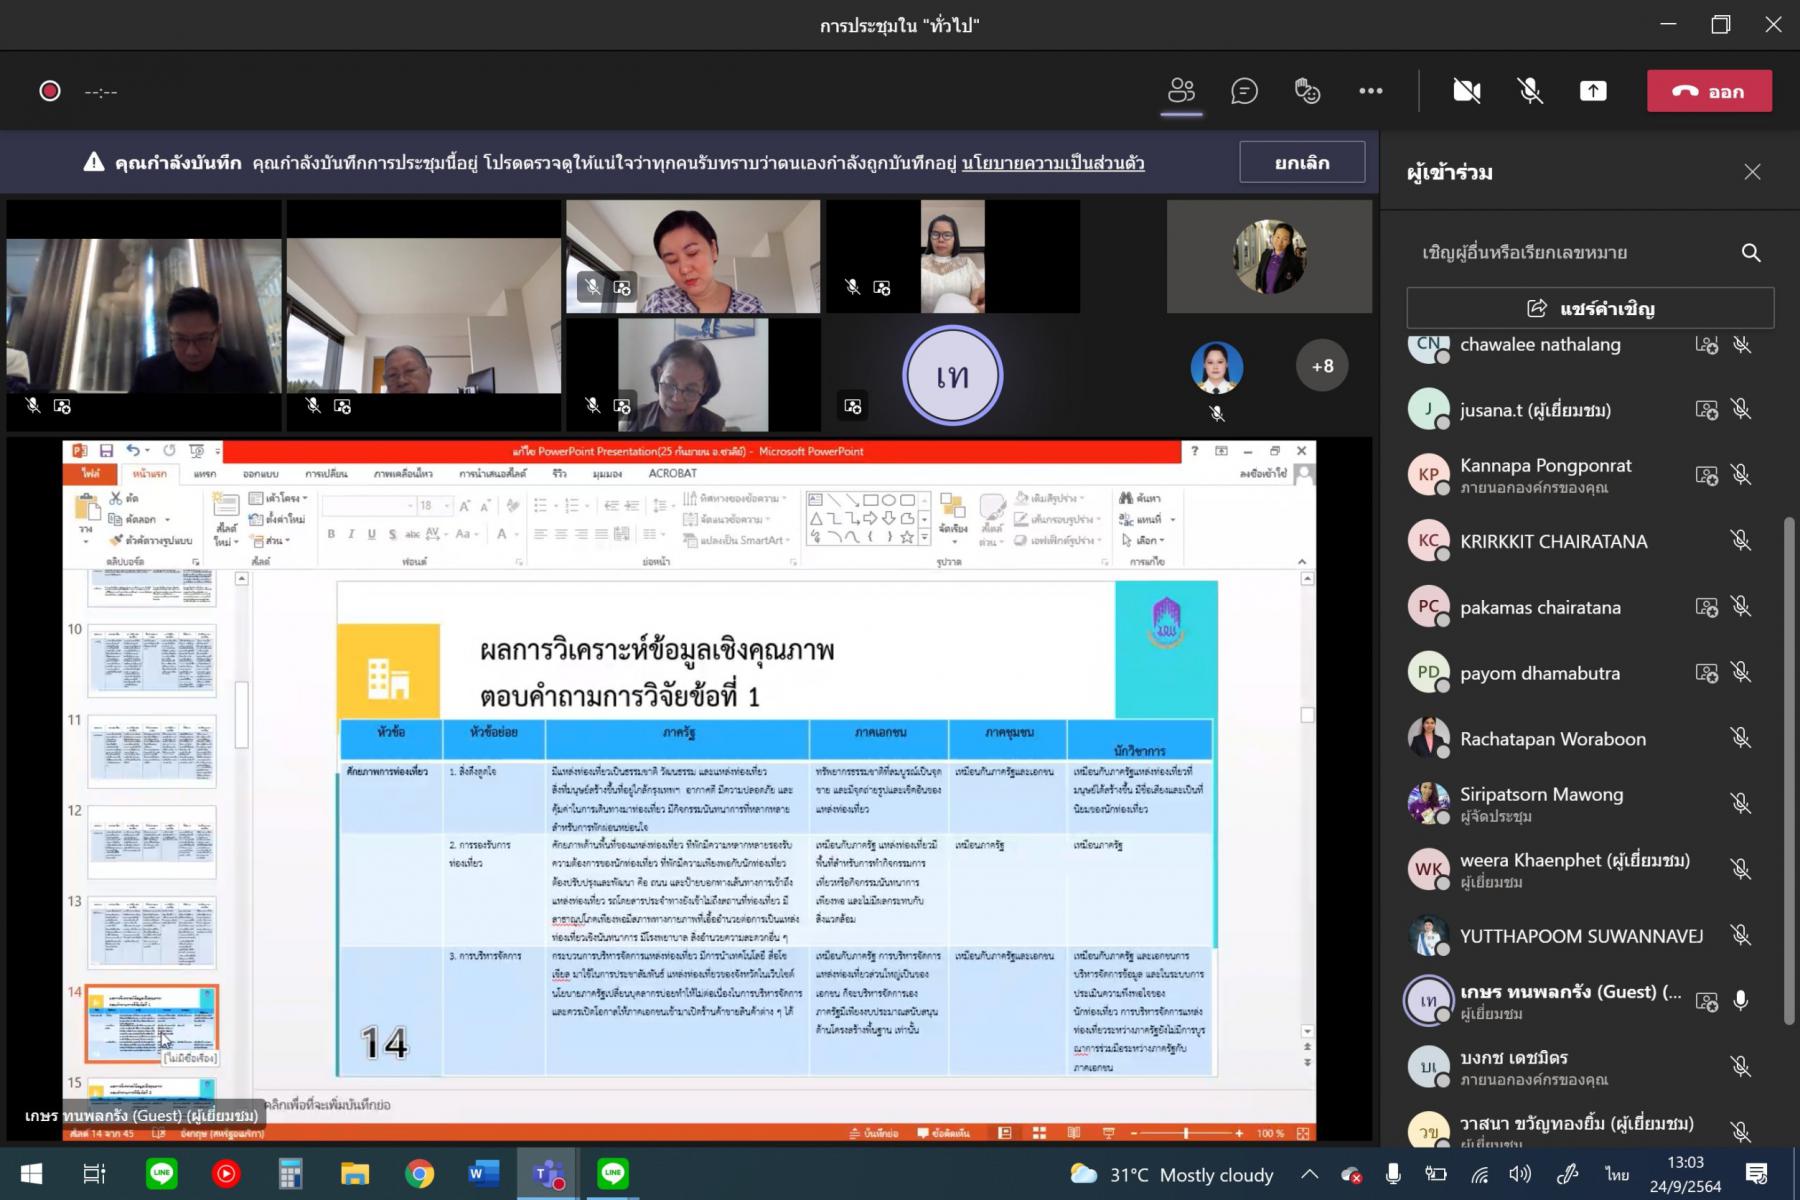Mute Kannapa Pongponrat's microphone icon
The width and height of the screenshot is (1800, 1200).
pos(1741,475)
